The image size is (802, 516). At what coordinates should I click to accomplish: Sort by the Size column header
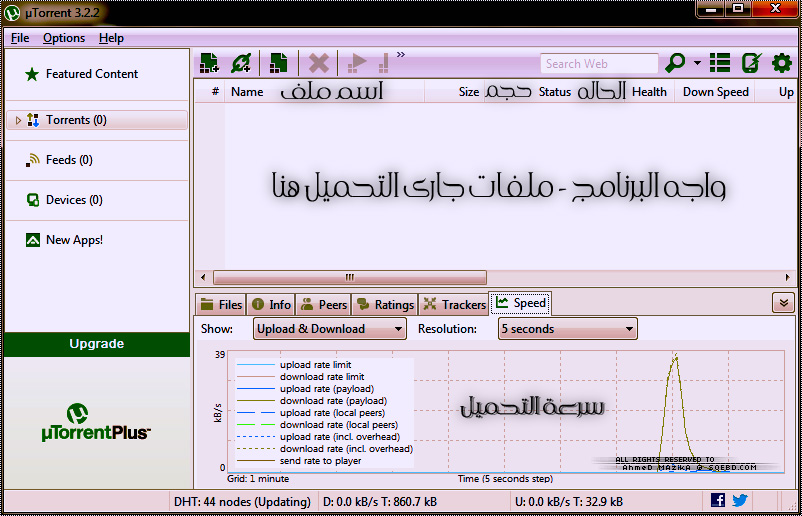click(469, 92)
